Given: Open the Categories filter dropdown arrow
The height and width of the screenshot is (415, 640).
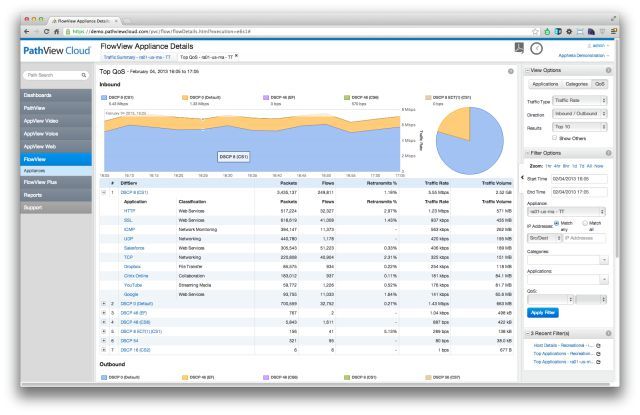Looking at the screenshot, I should coord(604,260).
